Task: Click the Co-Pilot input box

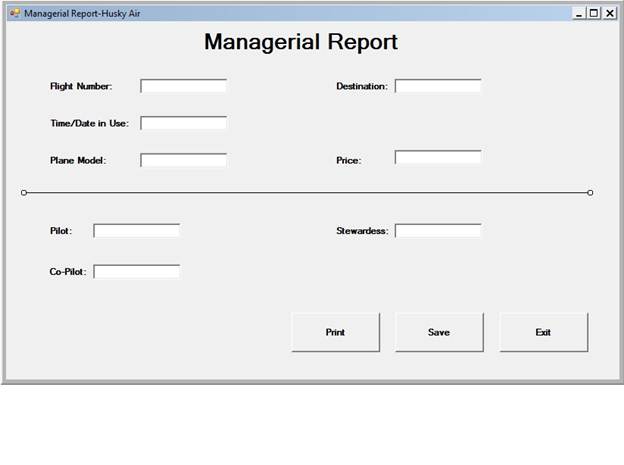Action: point(136,271)
